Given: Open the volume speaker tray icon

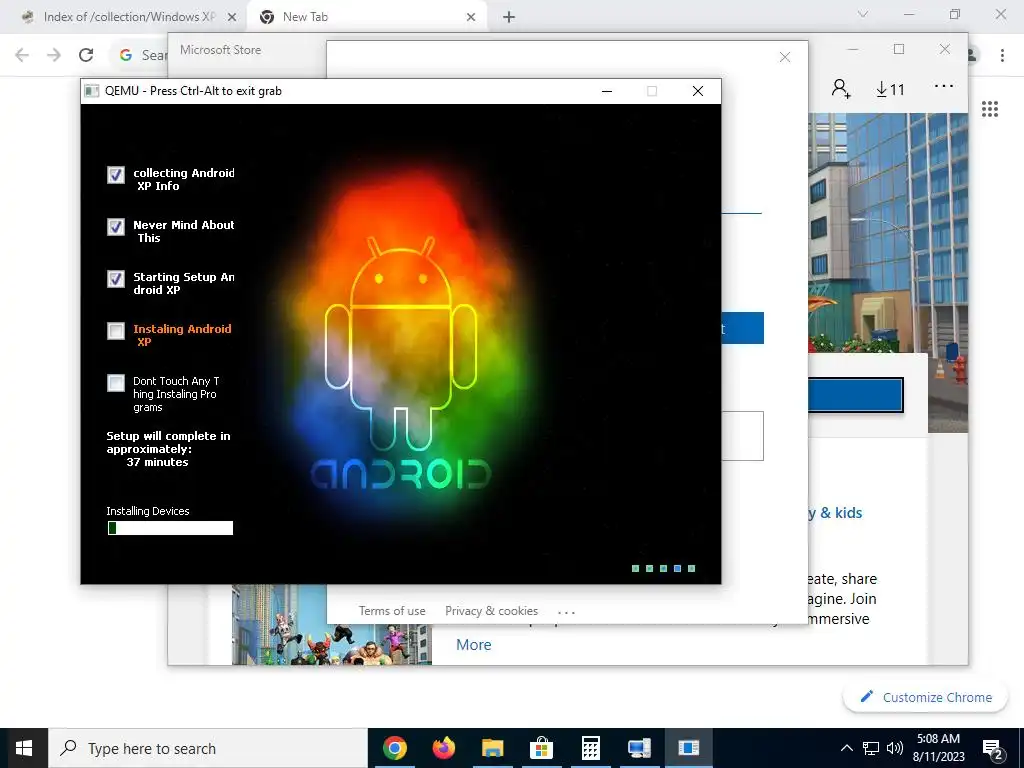Looking at the screenshot, I should (895, 748).
